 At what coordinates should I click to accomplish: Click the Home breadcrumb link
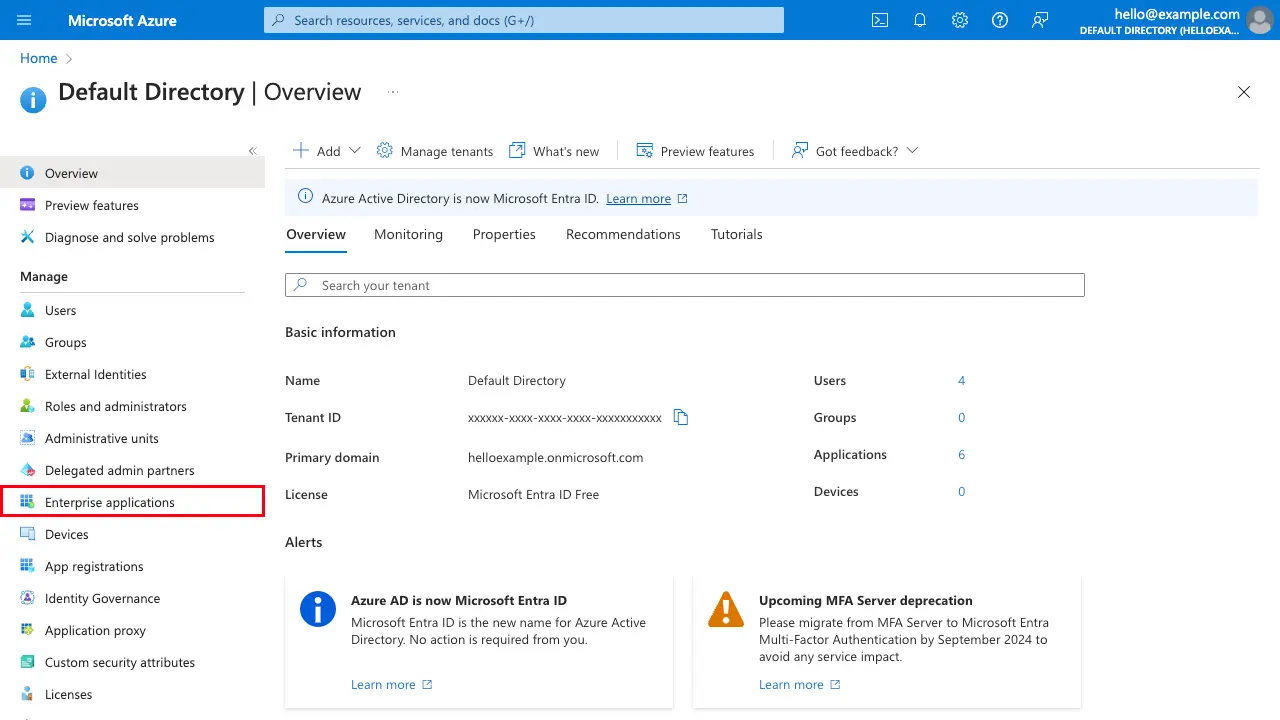(38, 58)
